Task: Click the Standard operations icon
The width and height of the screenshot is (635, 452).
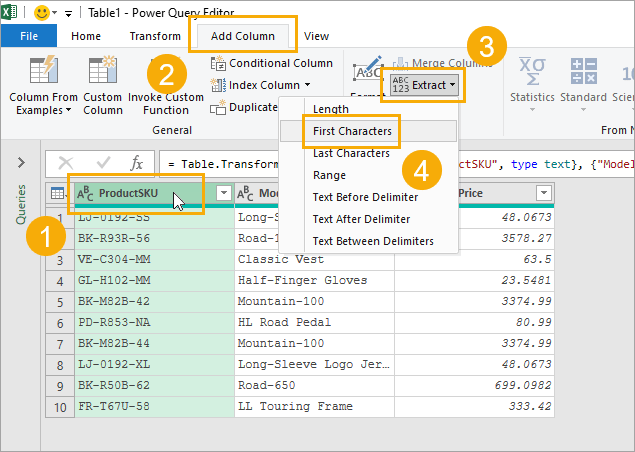Action: [x=584, y=71]
